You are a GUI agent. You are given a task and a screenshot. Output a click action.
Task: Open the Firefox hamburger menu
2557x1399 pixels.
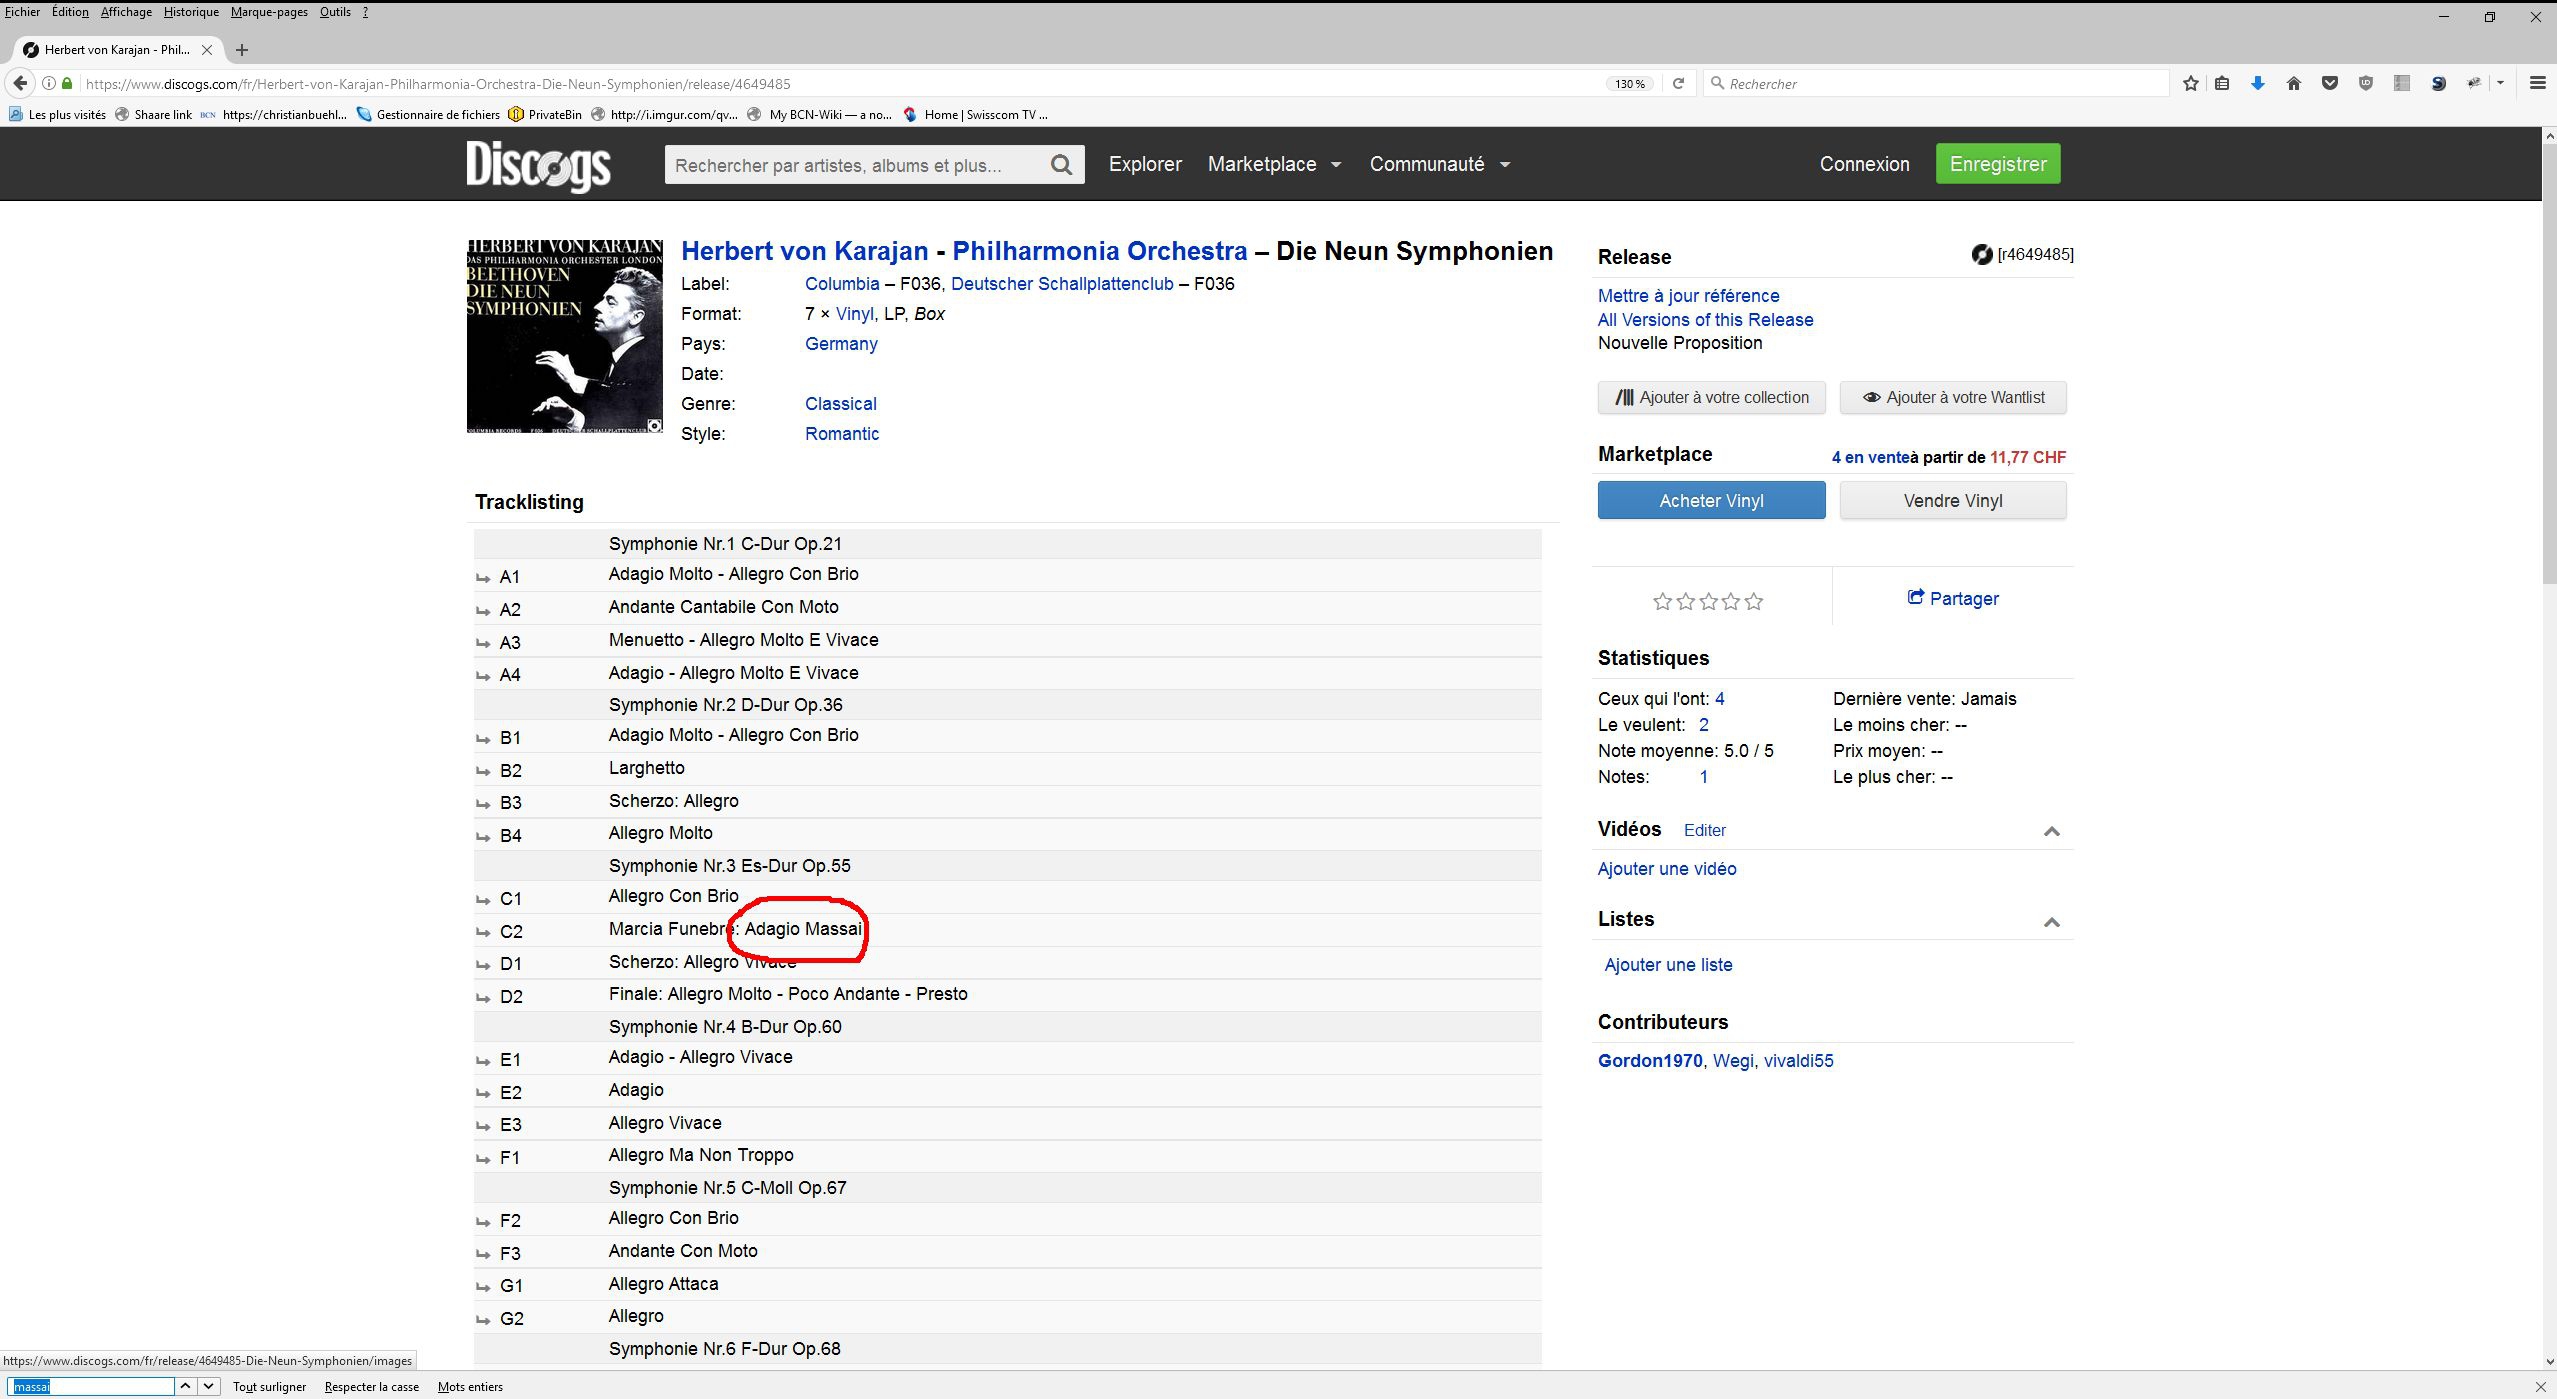click(x=2538, y=83)
